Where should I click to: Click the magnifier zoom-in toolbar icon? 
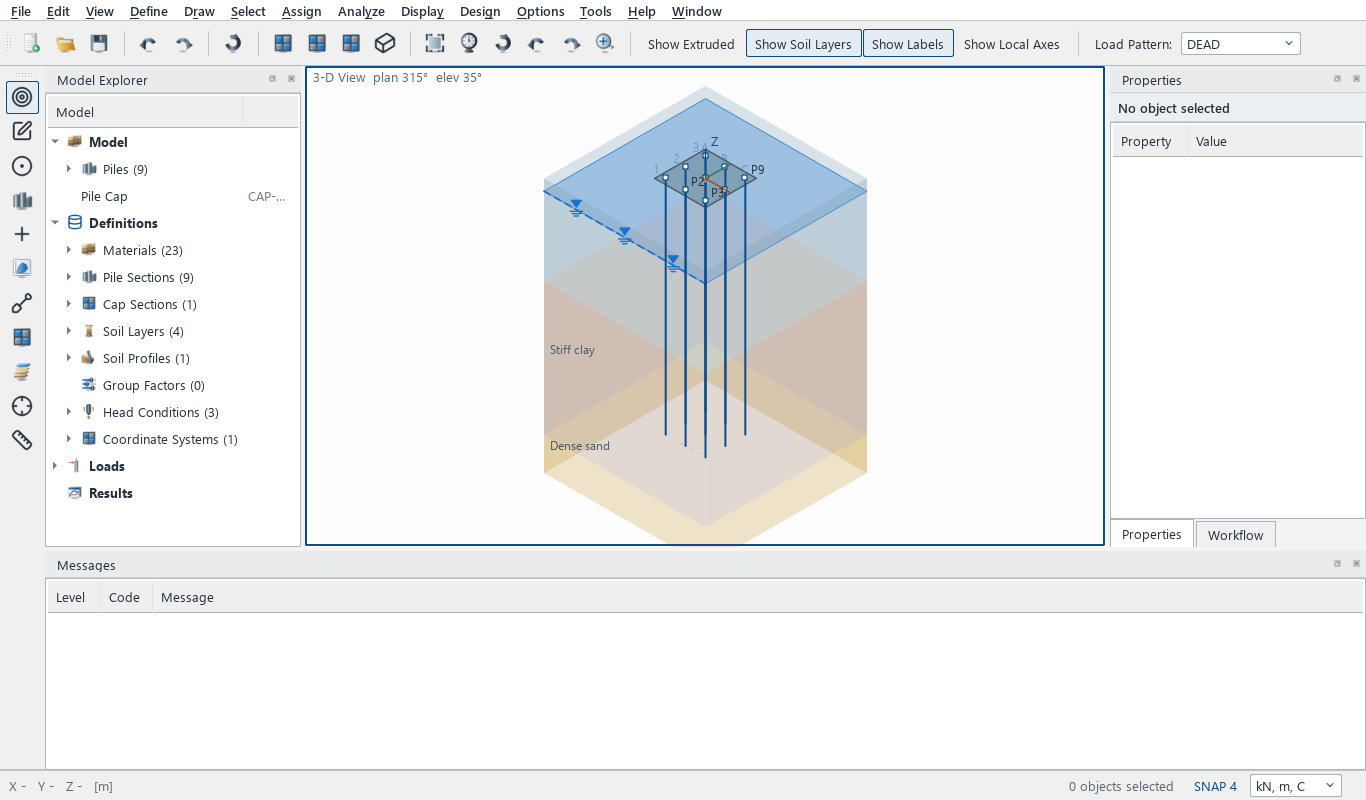point(605,44)
